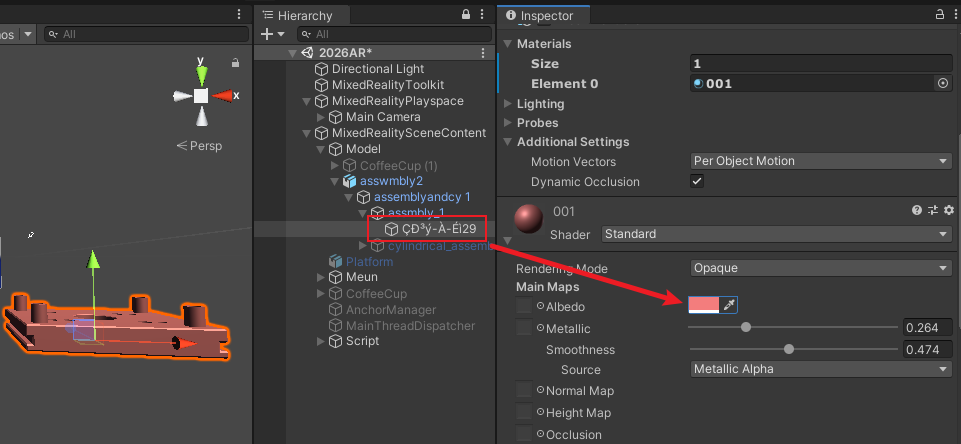This screenshot has height=444, width=961.
Task: Toggle the scene gizmo lock icon
Action: (235, 63)
